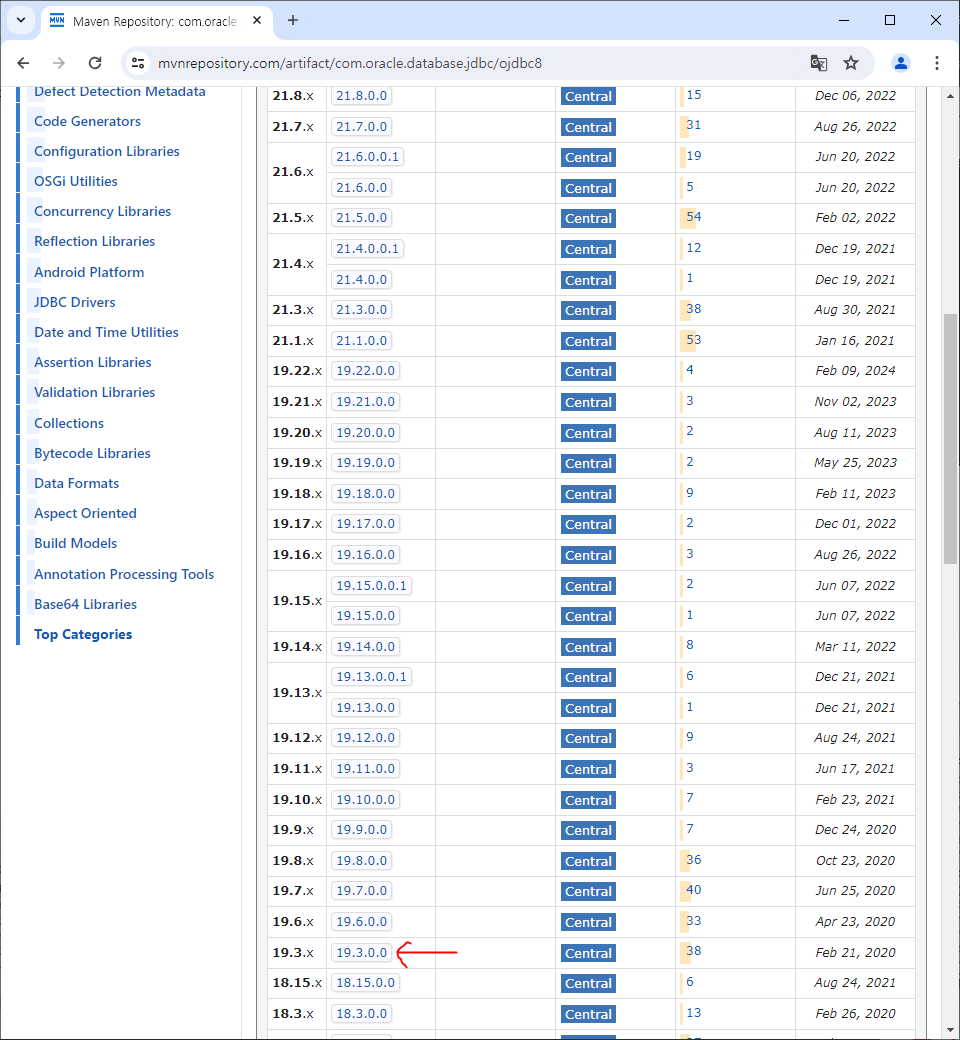This screenshot has width=960, height=1040.
Task: Select the 21.6.x version group label
Action: click(x=293, y=172)
